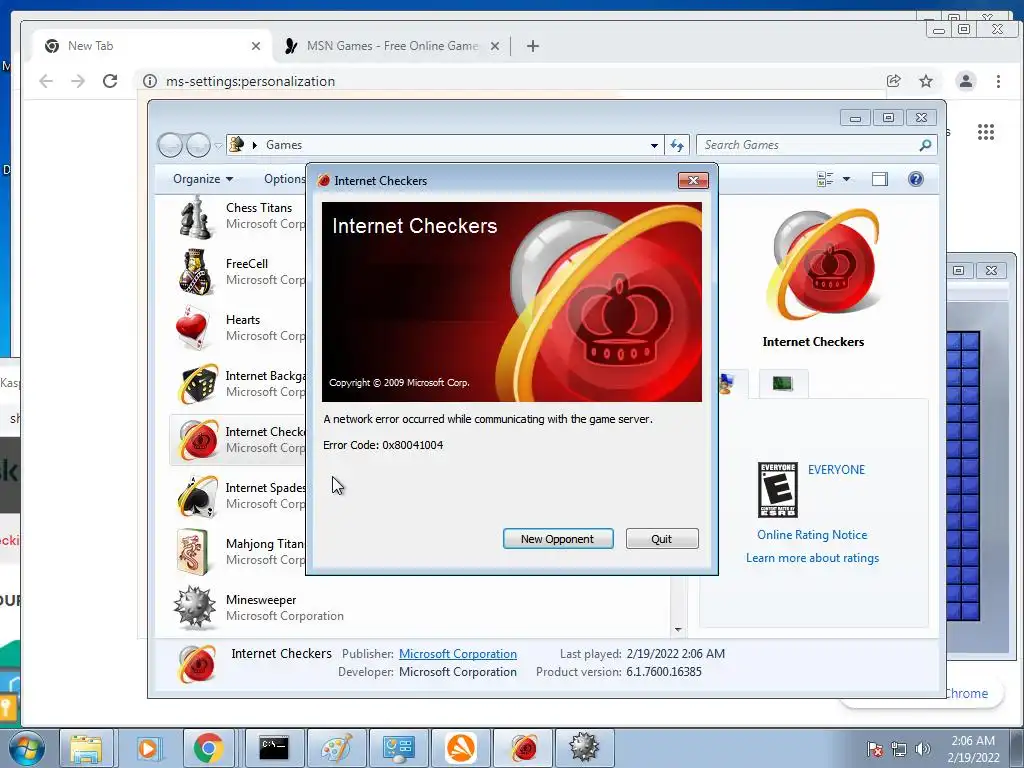Screen dimensions: 1024x768
Task: Open Games explorer help icon
Action: pyautogui.click(x=916, y=179)
